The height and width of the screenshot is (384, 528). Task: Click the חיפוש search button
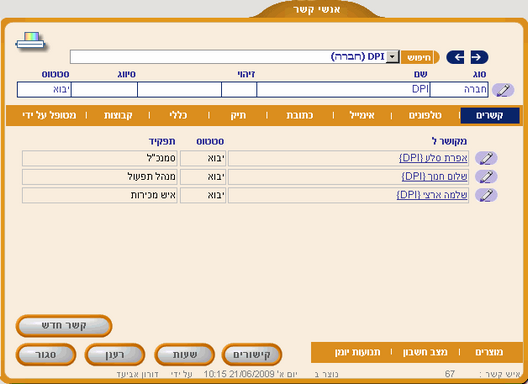point(420,57)
